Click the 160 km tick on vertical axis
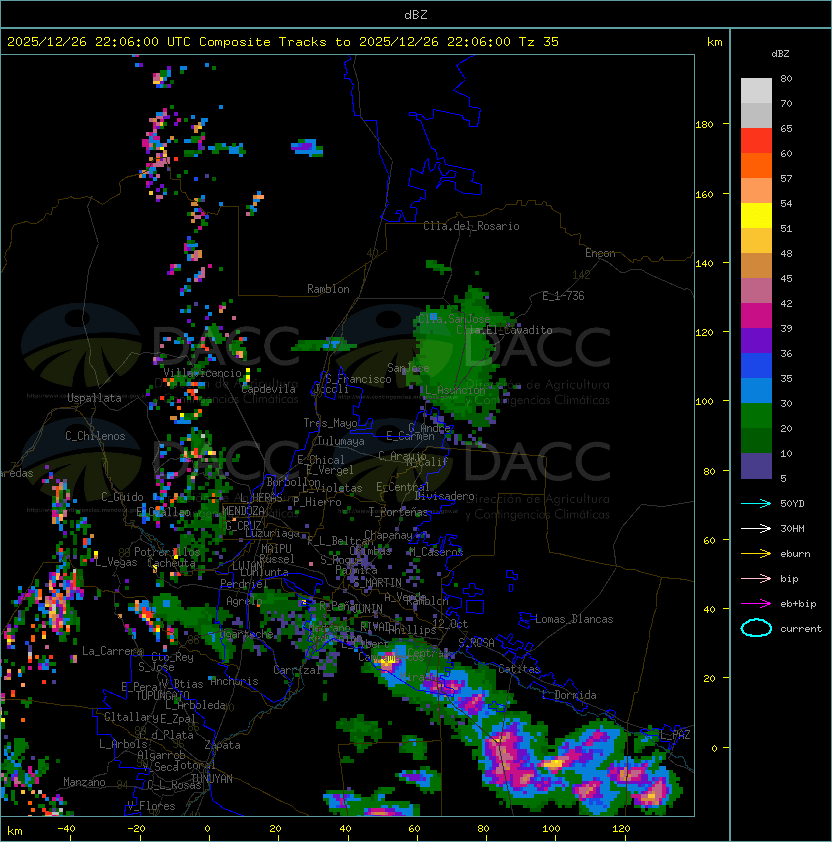Screen dimensions: 832x842 click(x=704, y=194)
